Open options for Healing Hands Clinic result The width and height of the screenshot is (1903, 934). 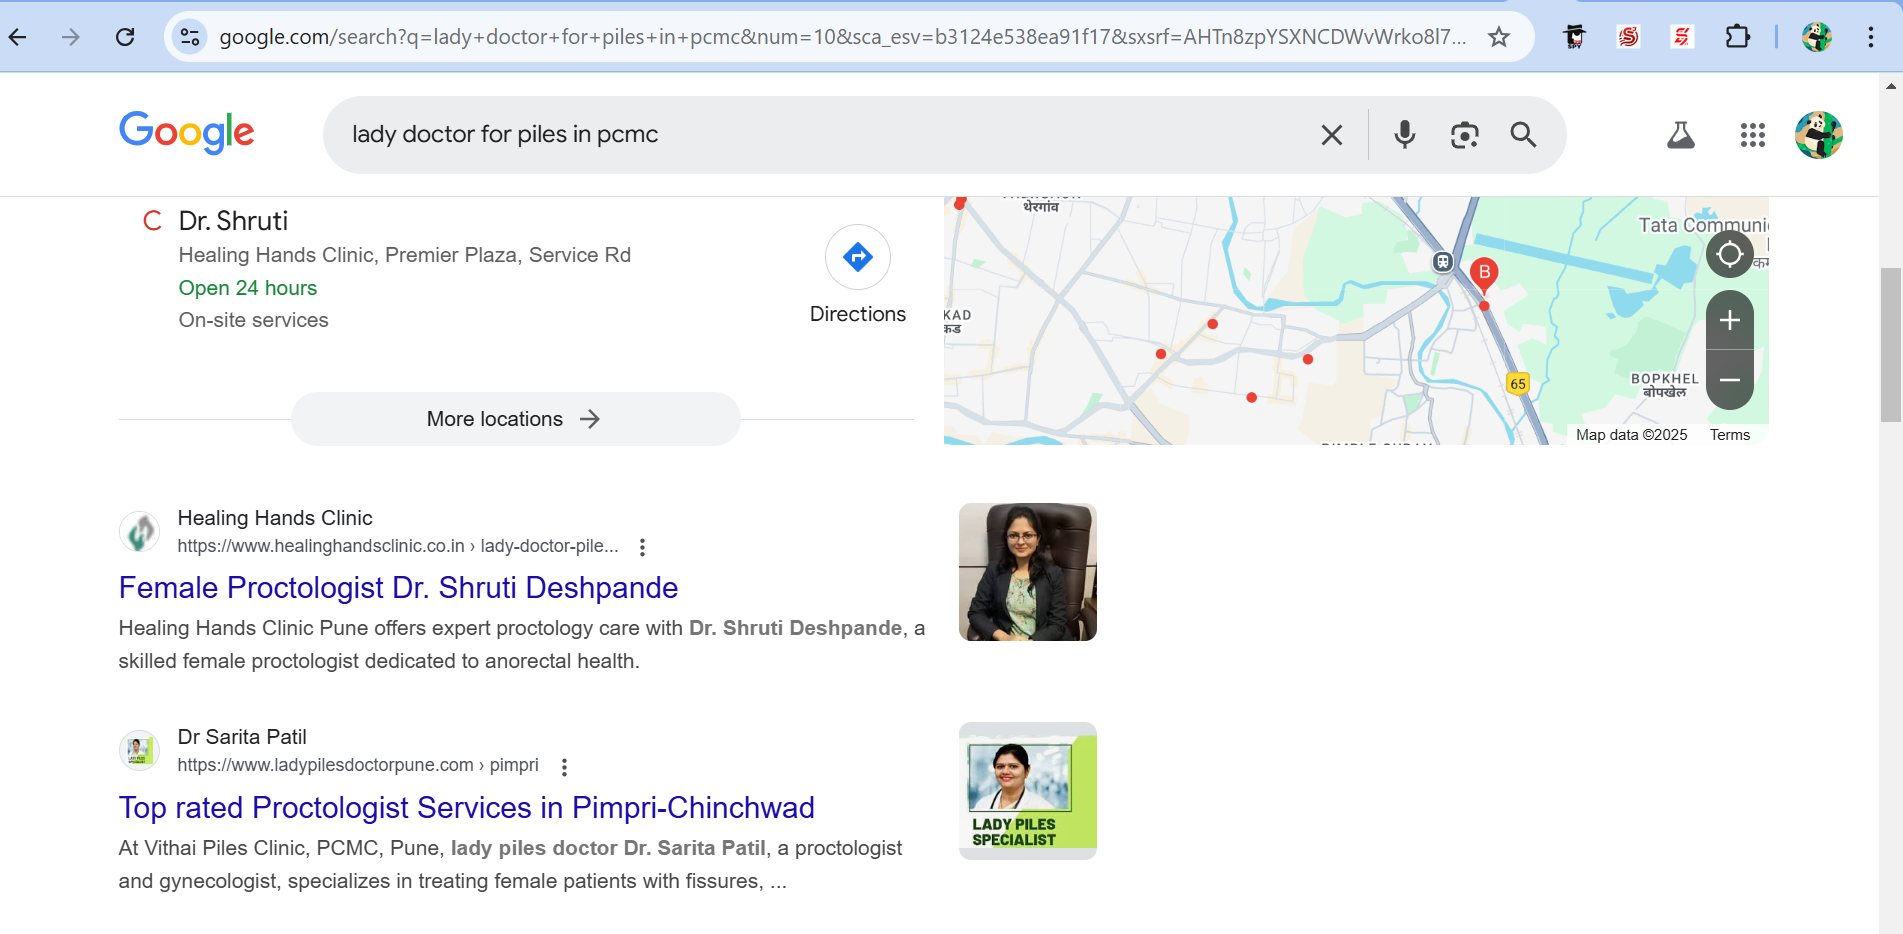(x=642, y=547)
